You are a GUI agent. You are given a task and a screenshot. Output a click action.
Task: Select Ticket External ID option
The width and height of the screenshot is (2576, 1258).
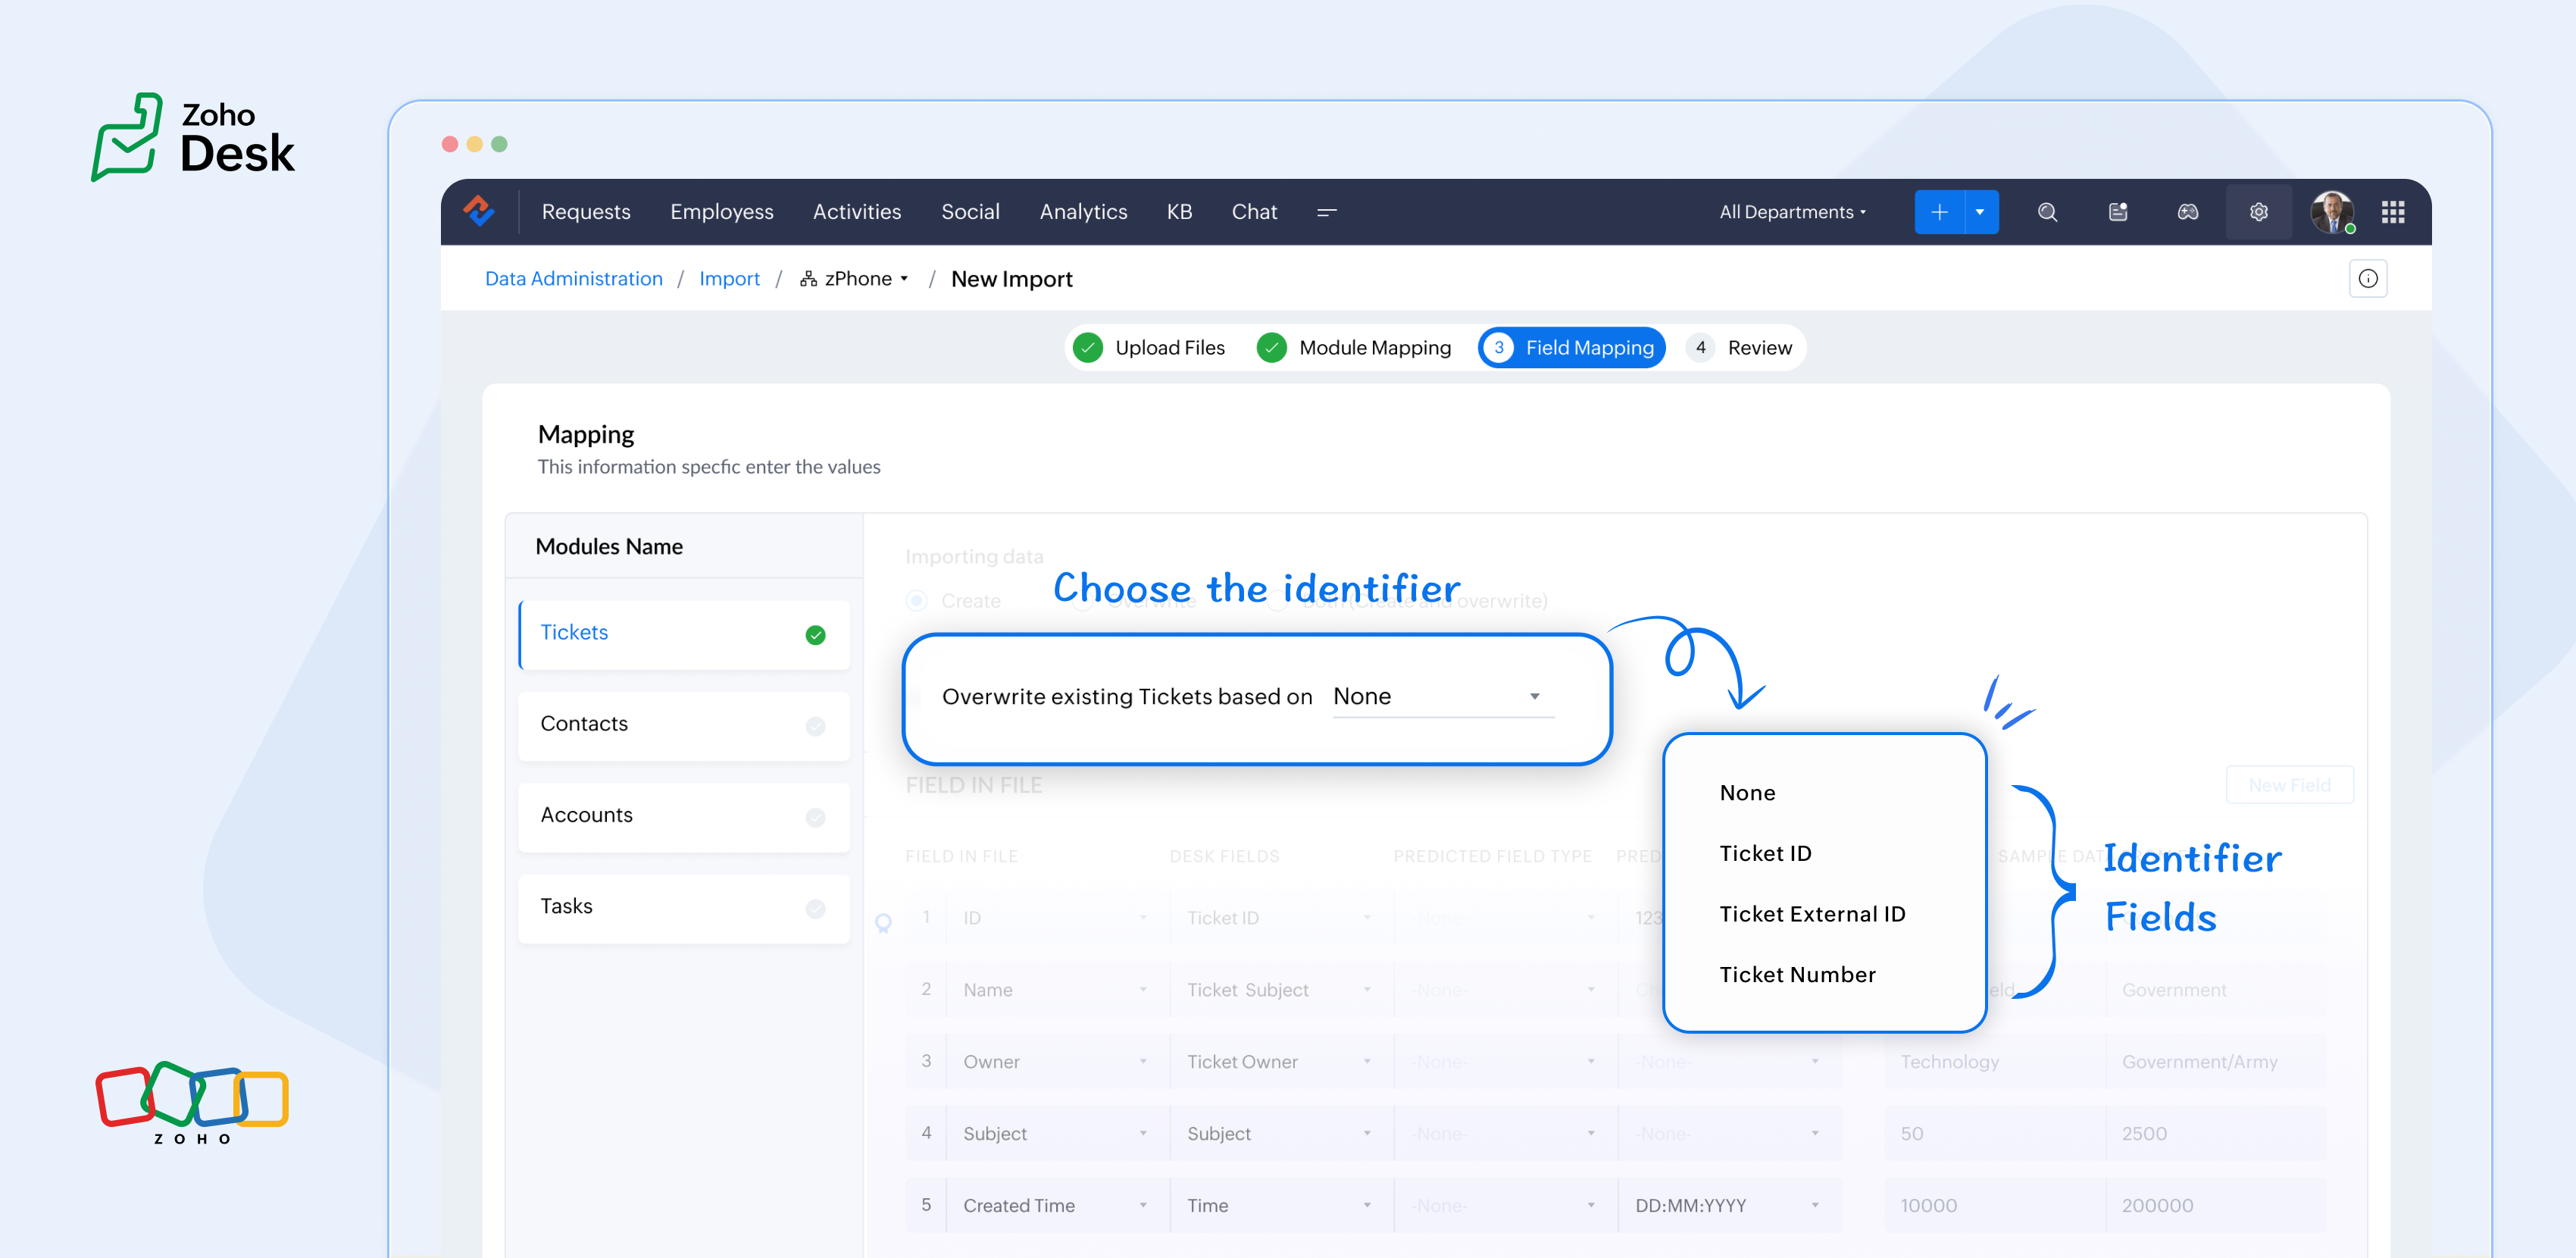1812,913
